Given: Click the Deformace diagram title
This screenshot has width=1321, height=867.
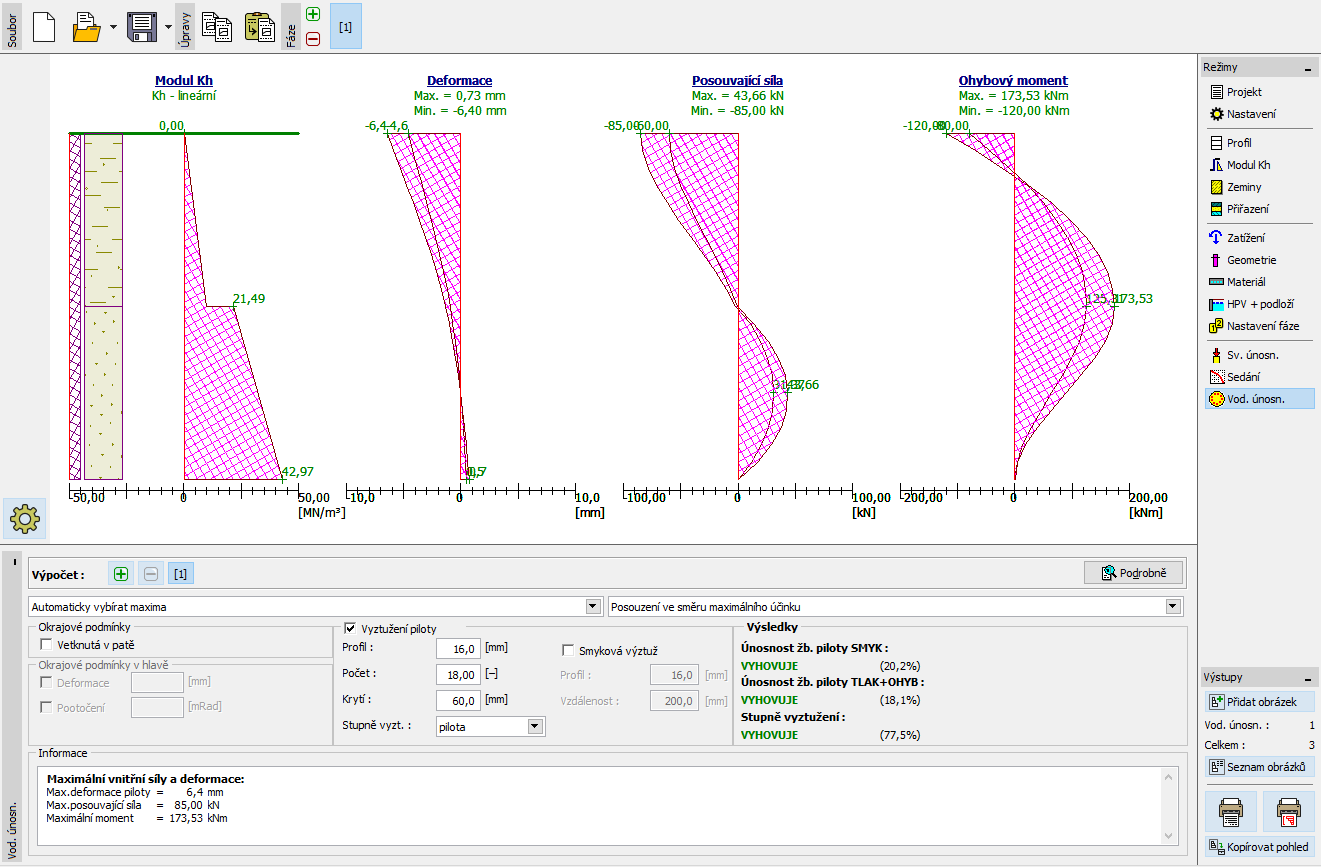Looking at the screenshot, I should [460, 81].
